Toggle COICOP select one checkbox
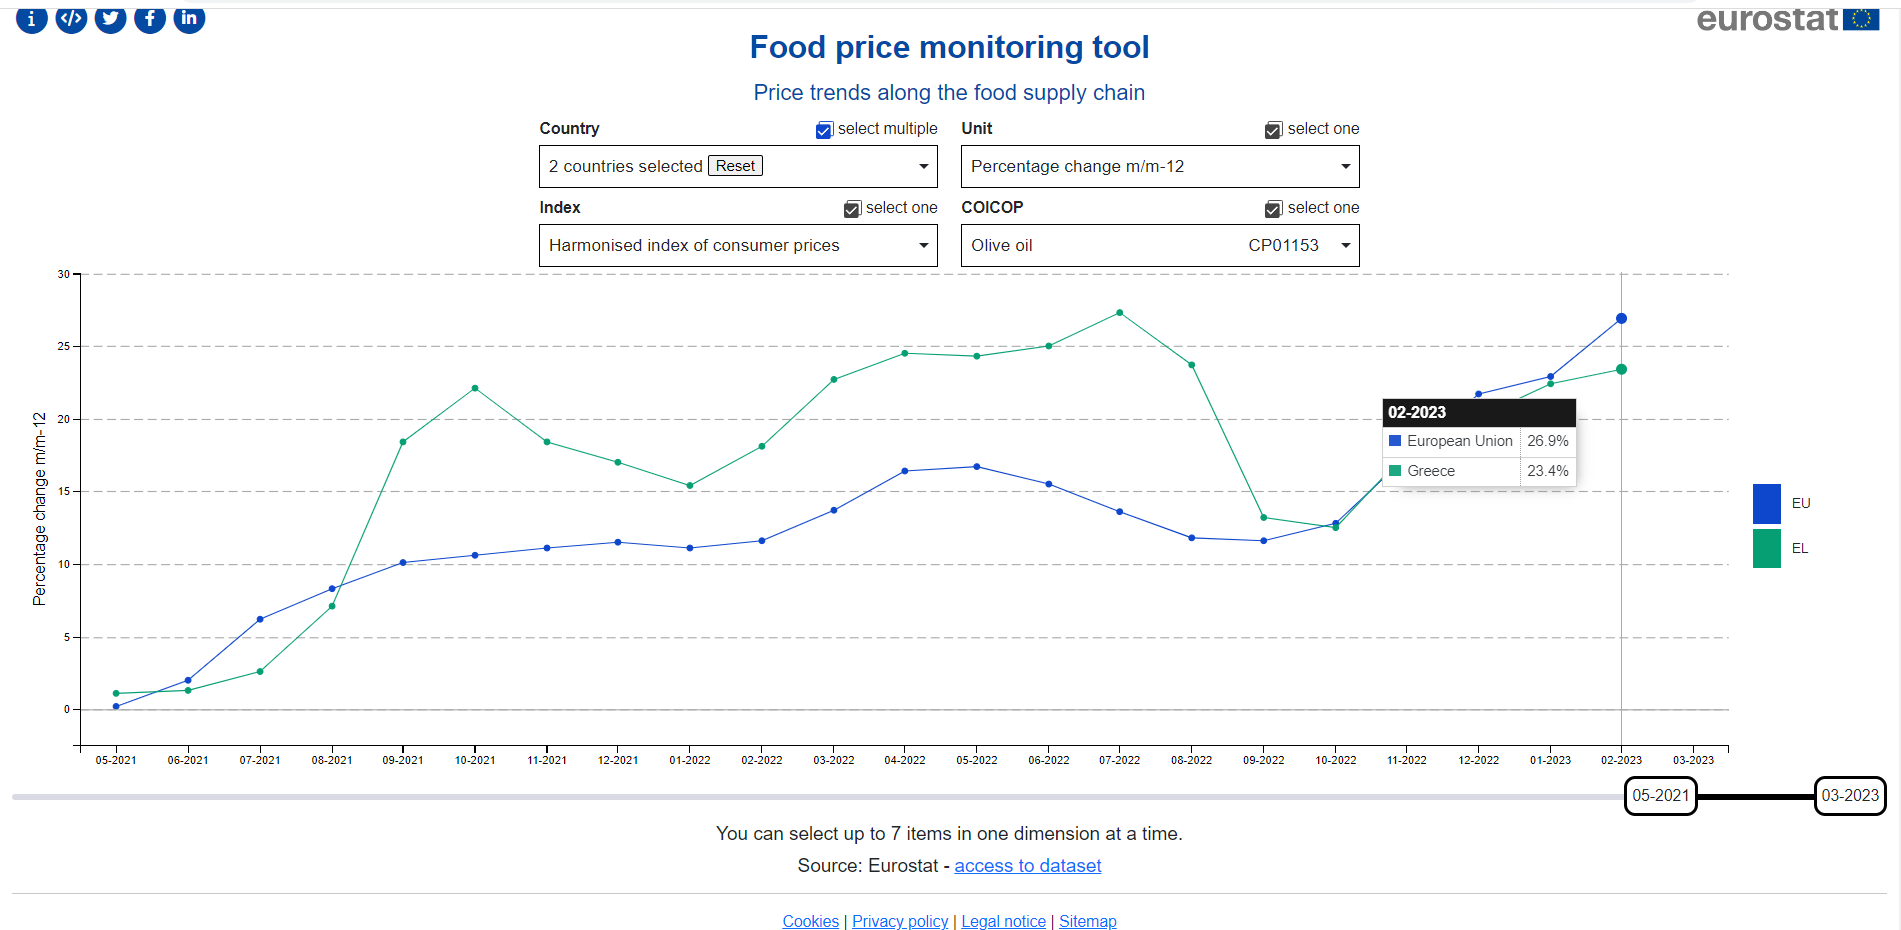The image size is (1901, 930). 1273,209
